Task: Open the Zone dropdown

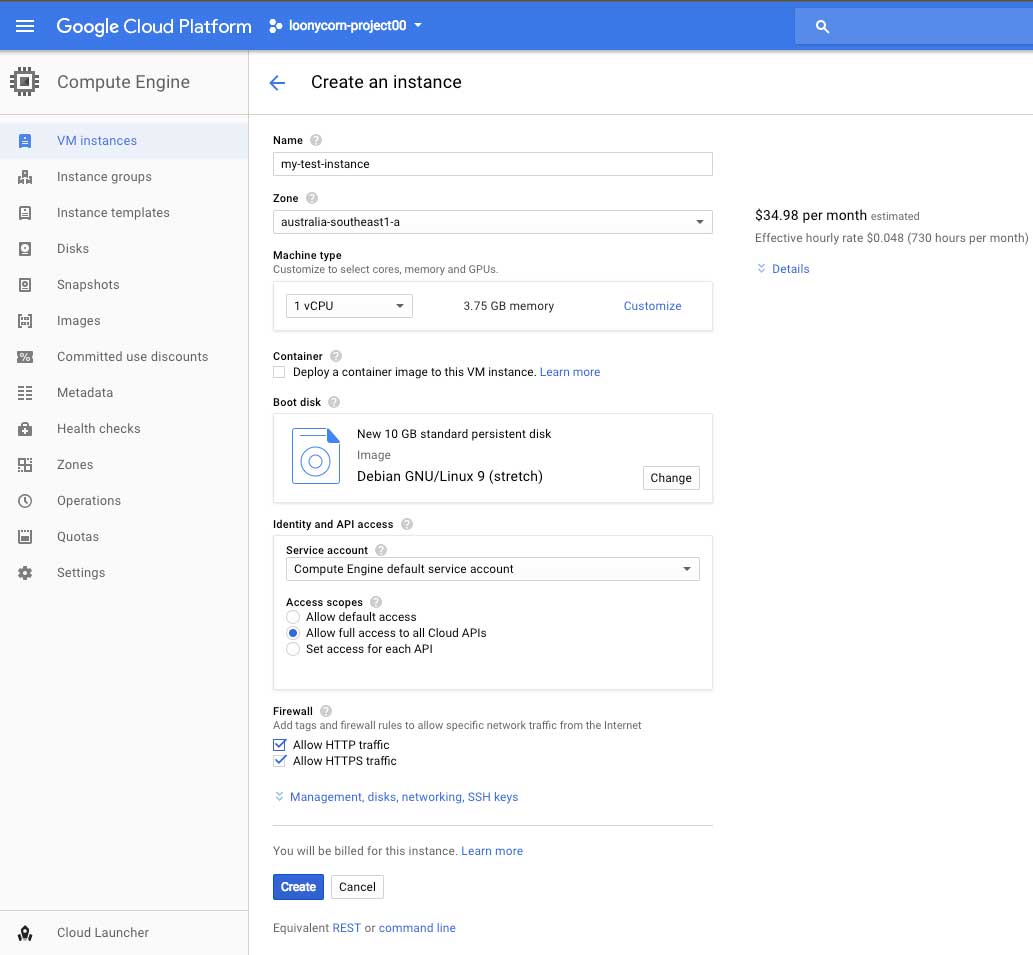Action: pos(492,222)
